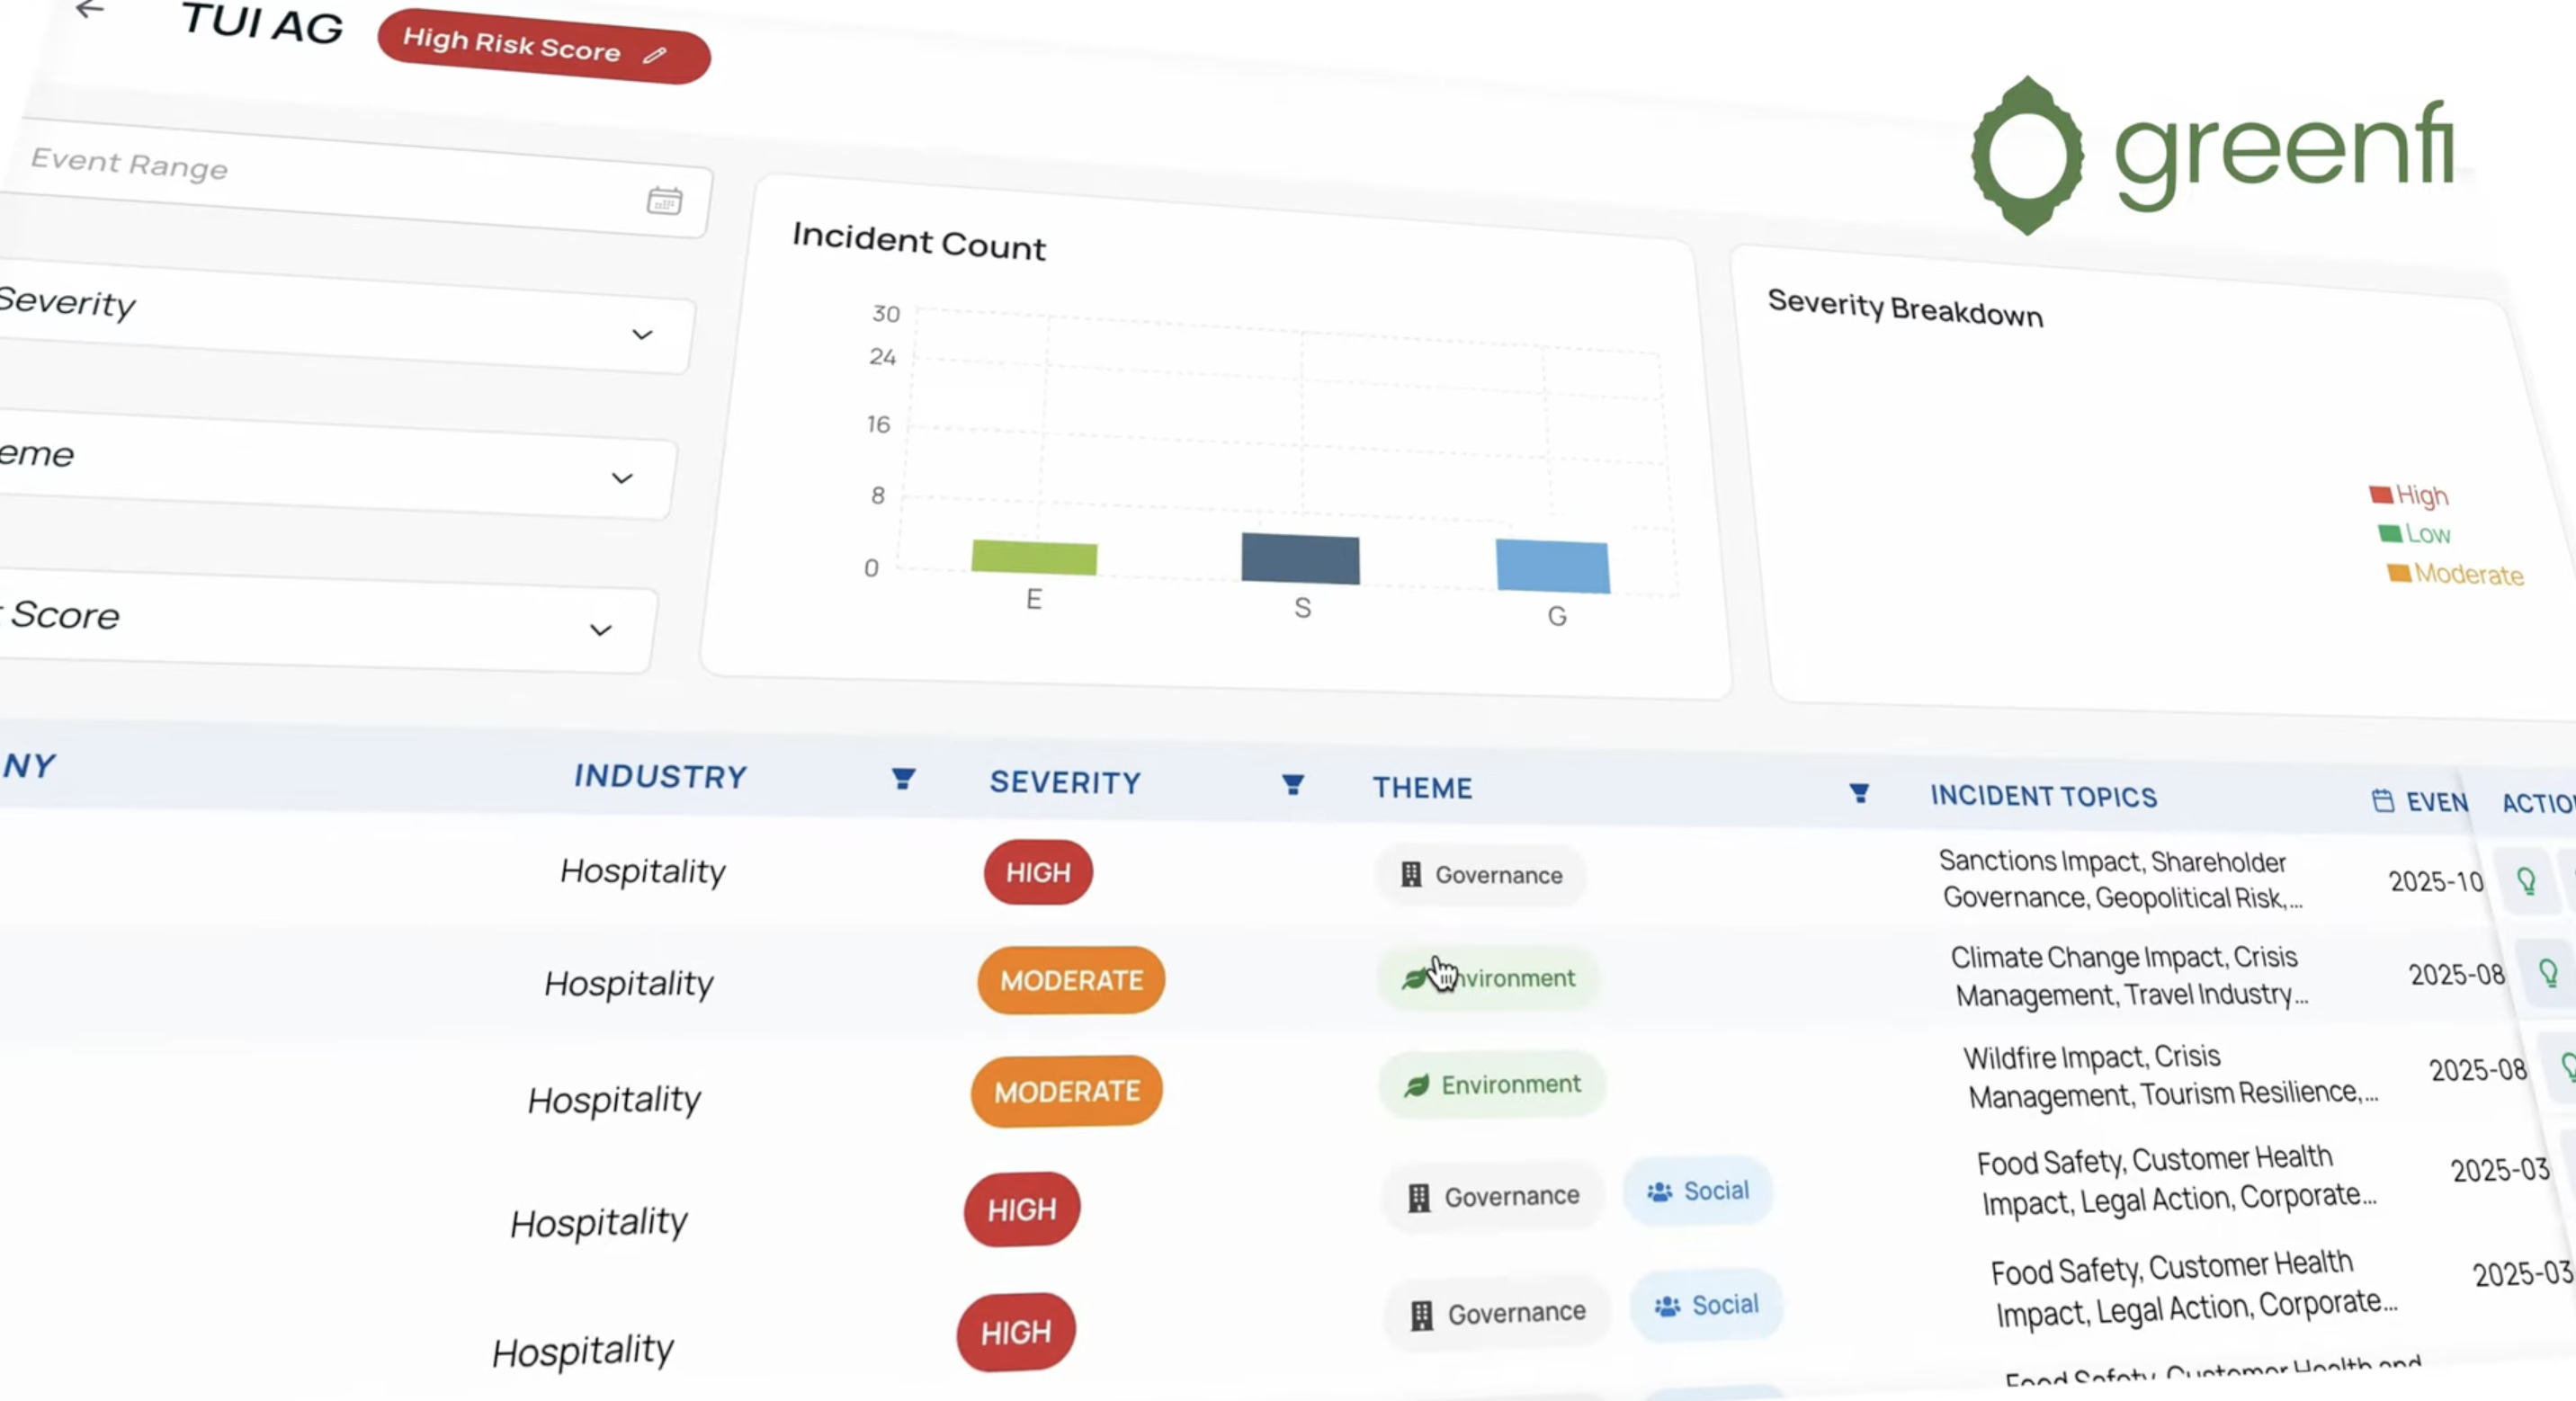
Task: Toggle High in Severity Breakdown legend
Action: [2408, 495]
